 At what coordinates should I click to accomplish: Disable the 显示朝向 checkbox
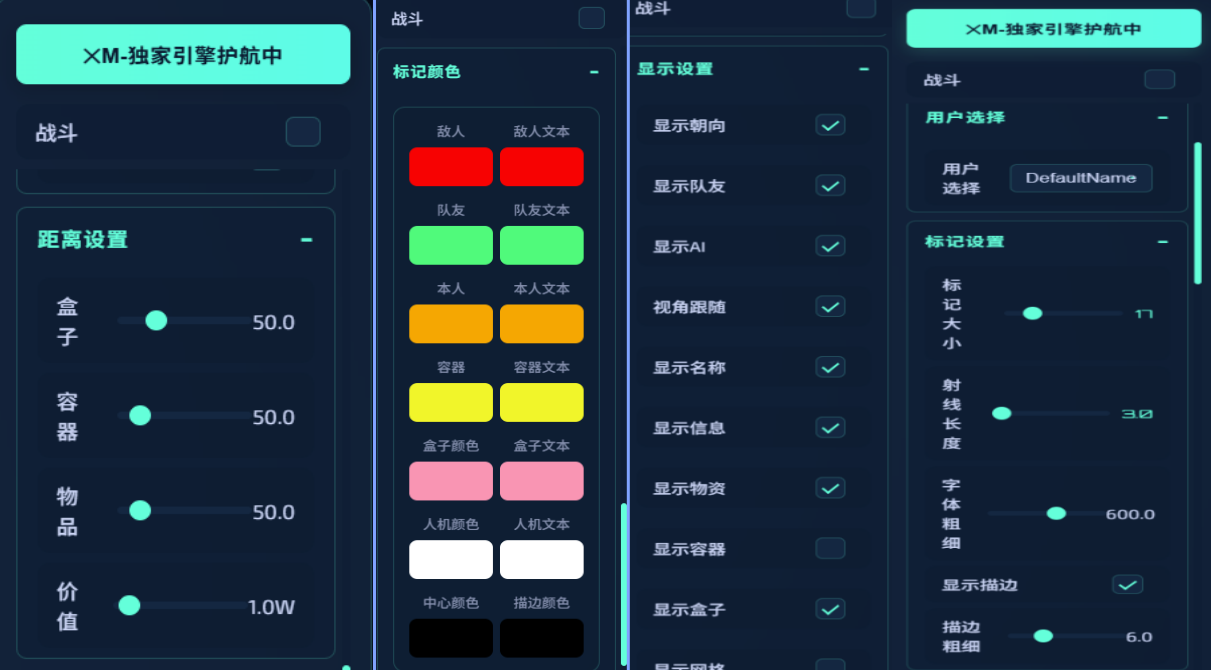(830, 125)
